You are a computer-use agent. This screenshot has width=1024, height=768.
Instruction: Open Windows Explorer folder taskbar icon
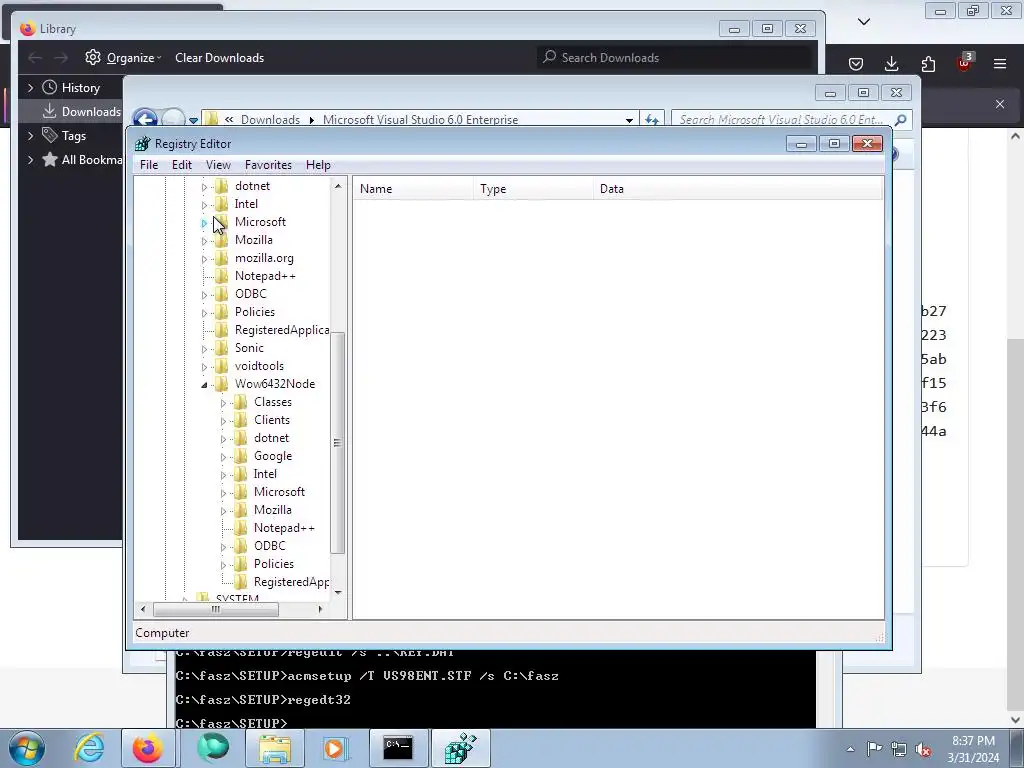tap(275, 748)
